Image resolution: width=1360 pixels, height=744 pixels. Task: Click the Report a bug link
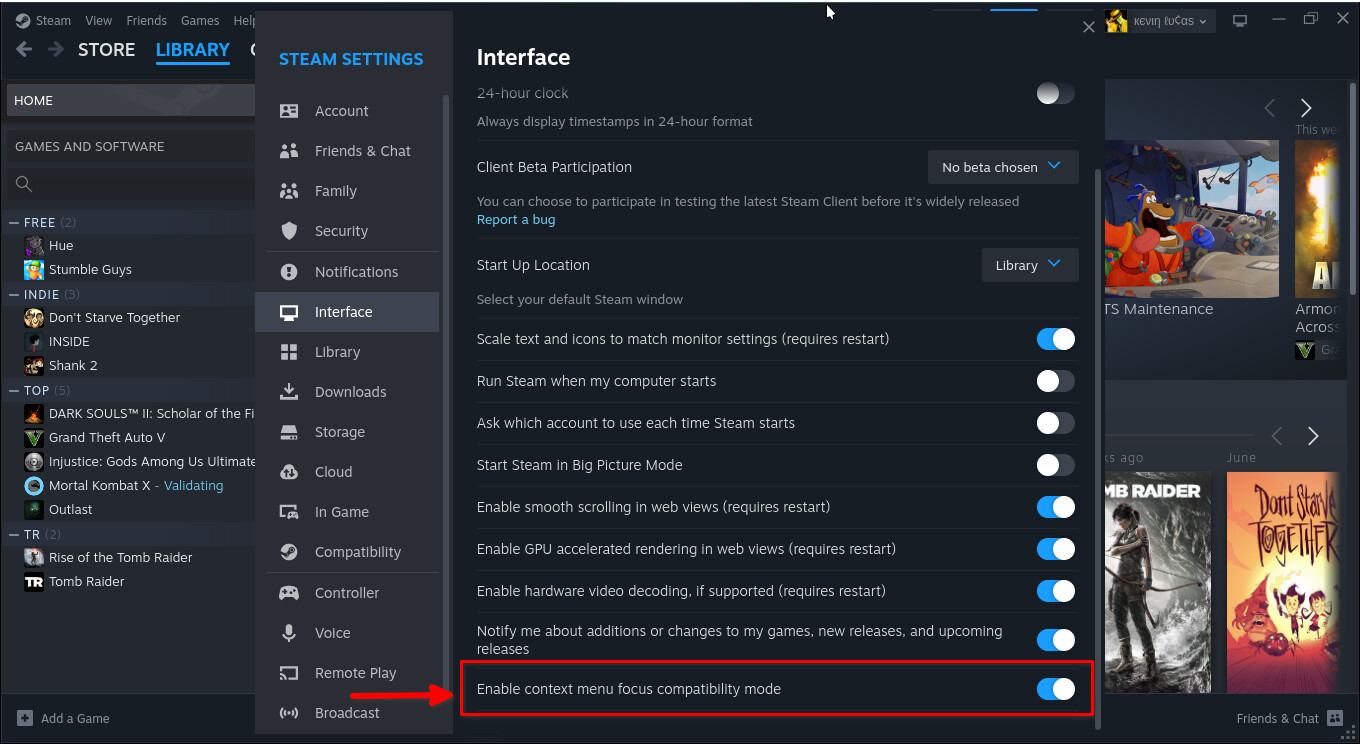[516, 220]
